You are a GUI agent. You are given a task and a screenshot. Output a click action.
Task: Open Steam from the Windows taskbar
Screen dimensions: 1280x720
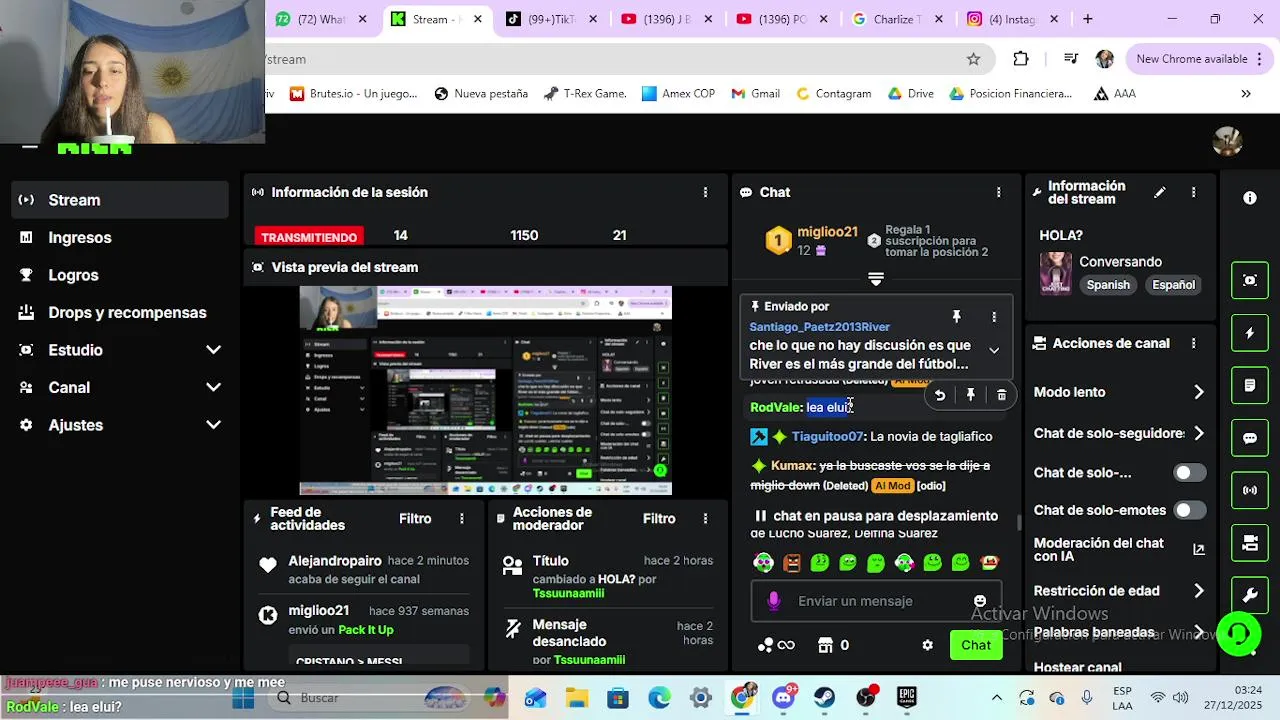click(824, 697)
